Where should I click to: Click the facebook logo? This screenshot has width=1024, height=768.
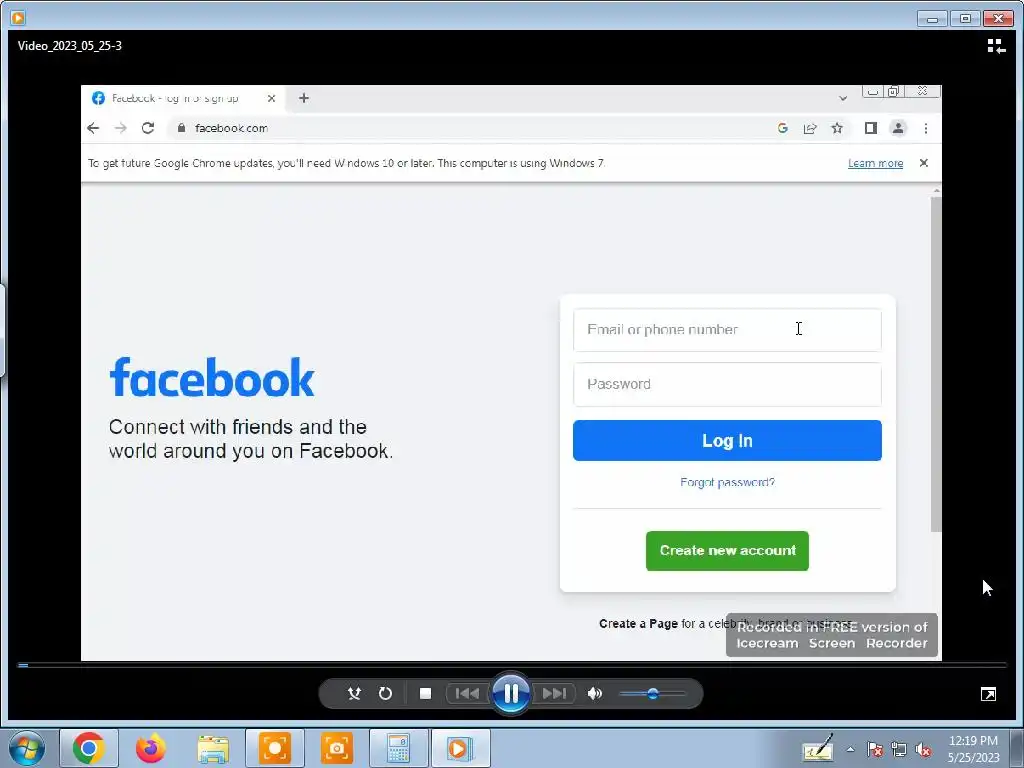(212, 377)
